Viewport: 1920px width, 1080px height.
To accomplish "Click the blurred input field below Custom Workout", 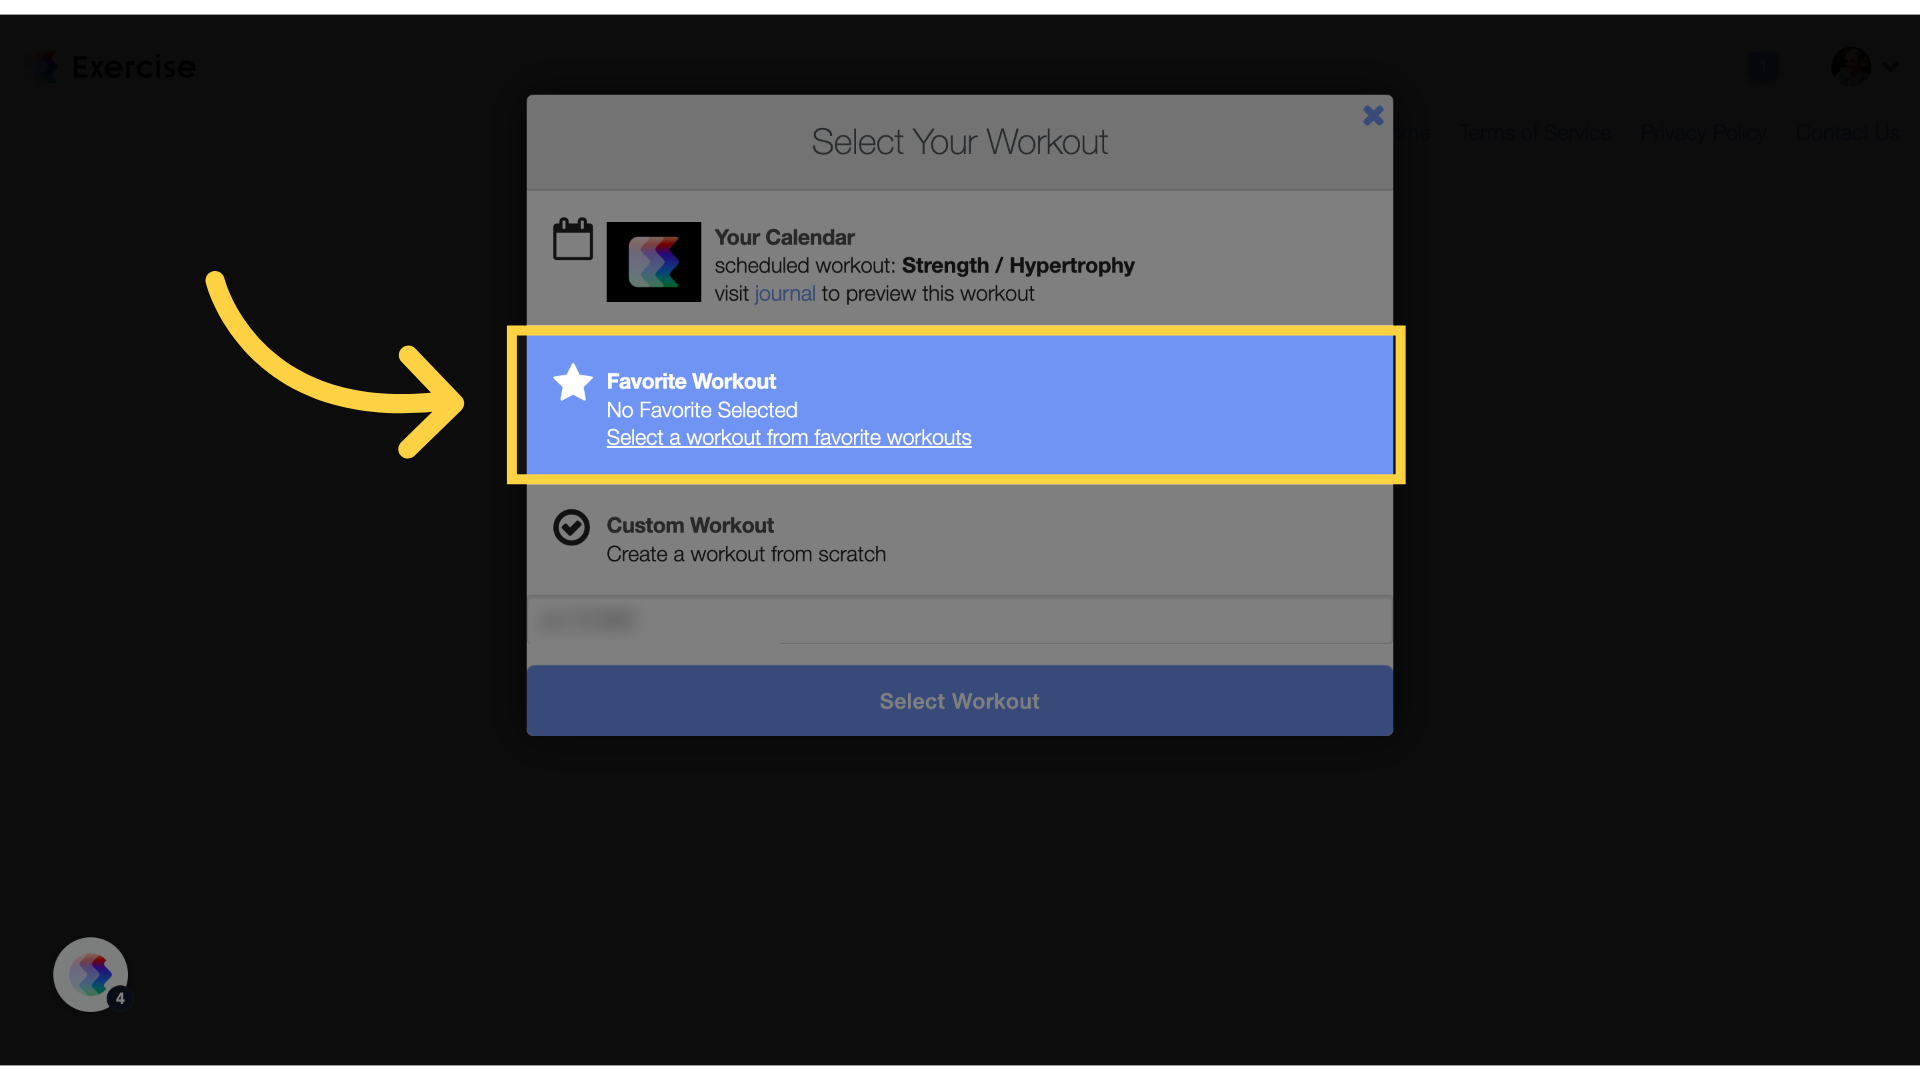I will [960, 621].
